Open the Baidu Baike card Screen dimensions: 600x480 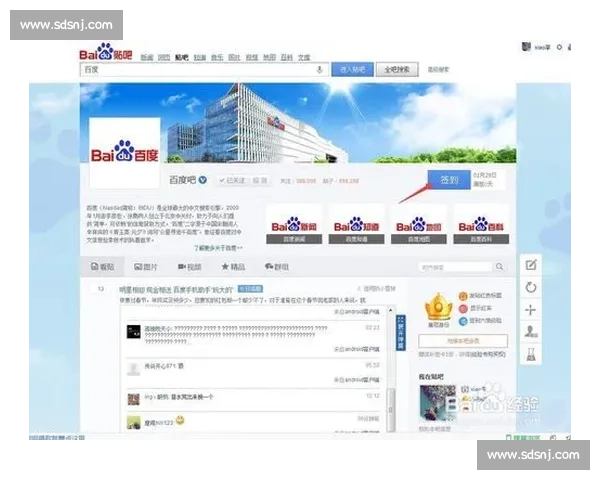pos(481,224)
